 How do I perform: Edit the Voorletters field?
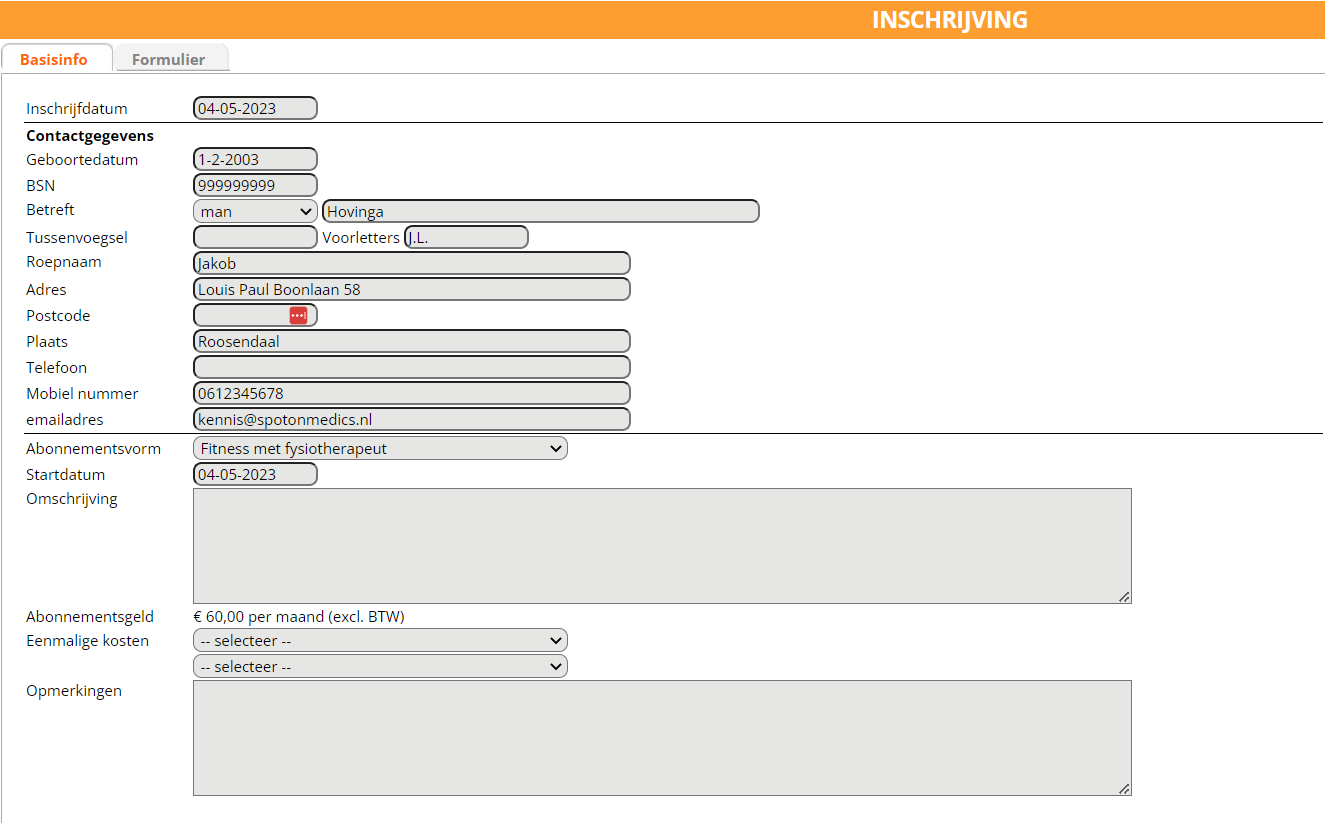pyautogui.click(x=466, y=237)
